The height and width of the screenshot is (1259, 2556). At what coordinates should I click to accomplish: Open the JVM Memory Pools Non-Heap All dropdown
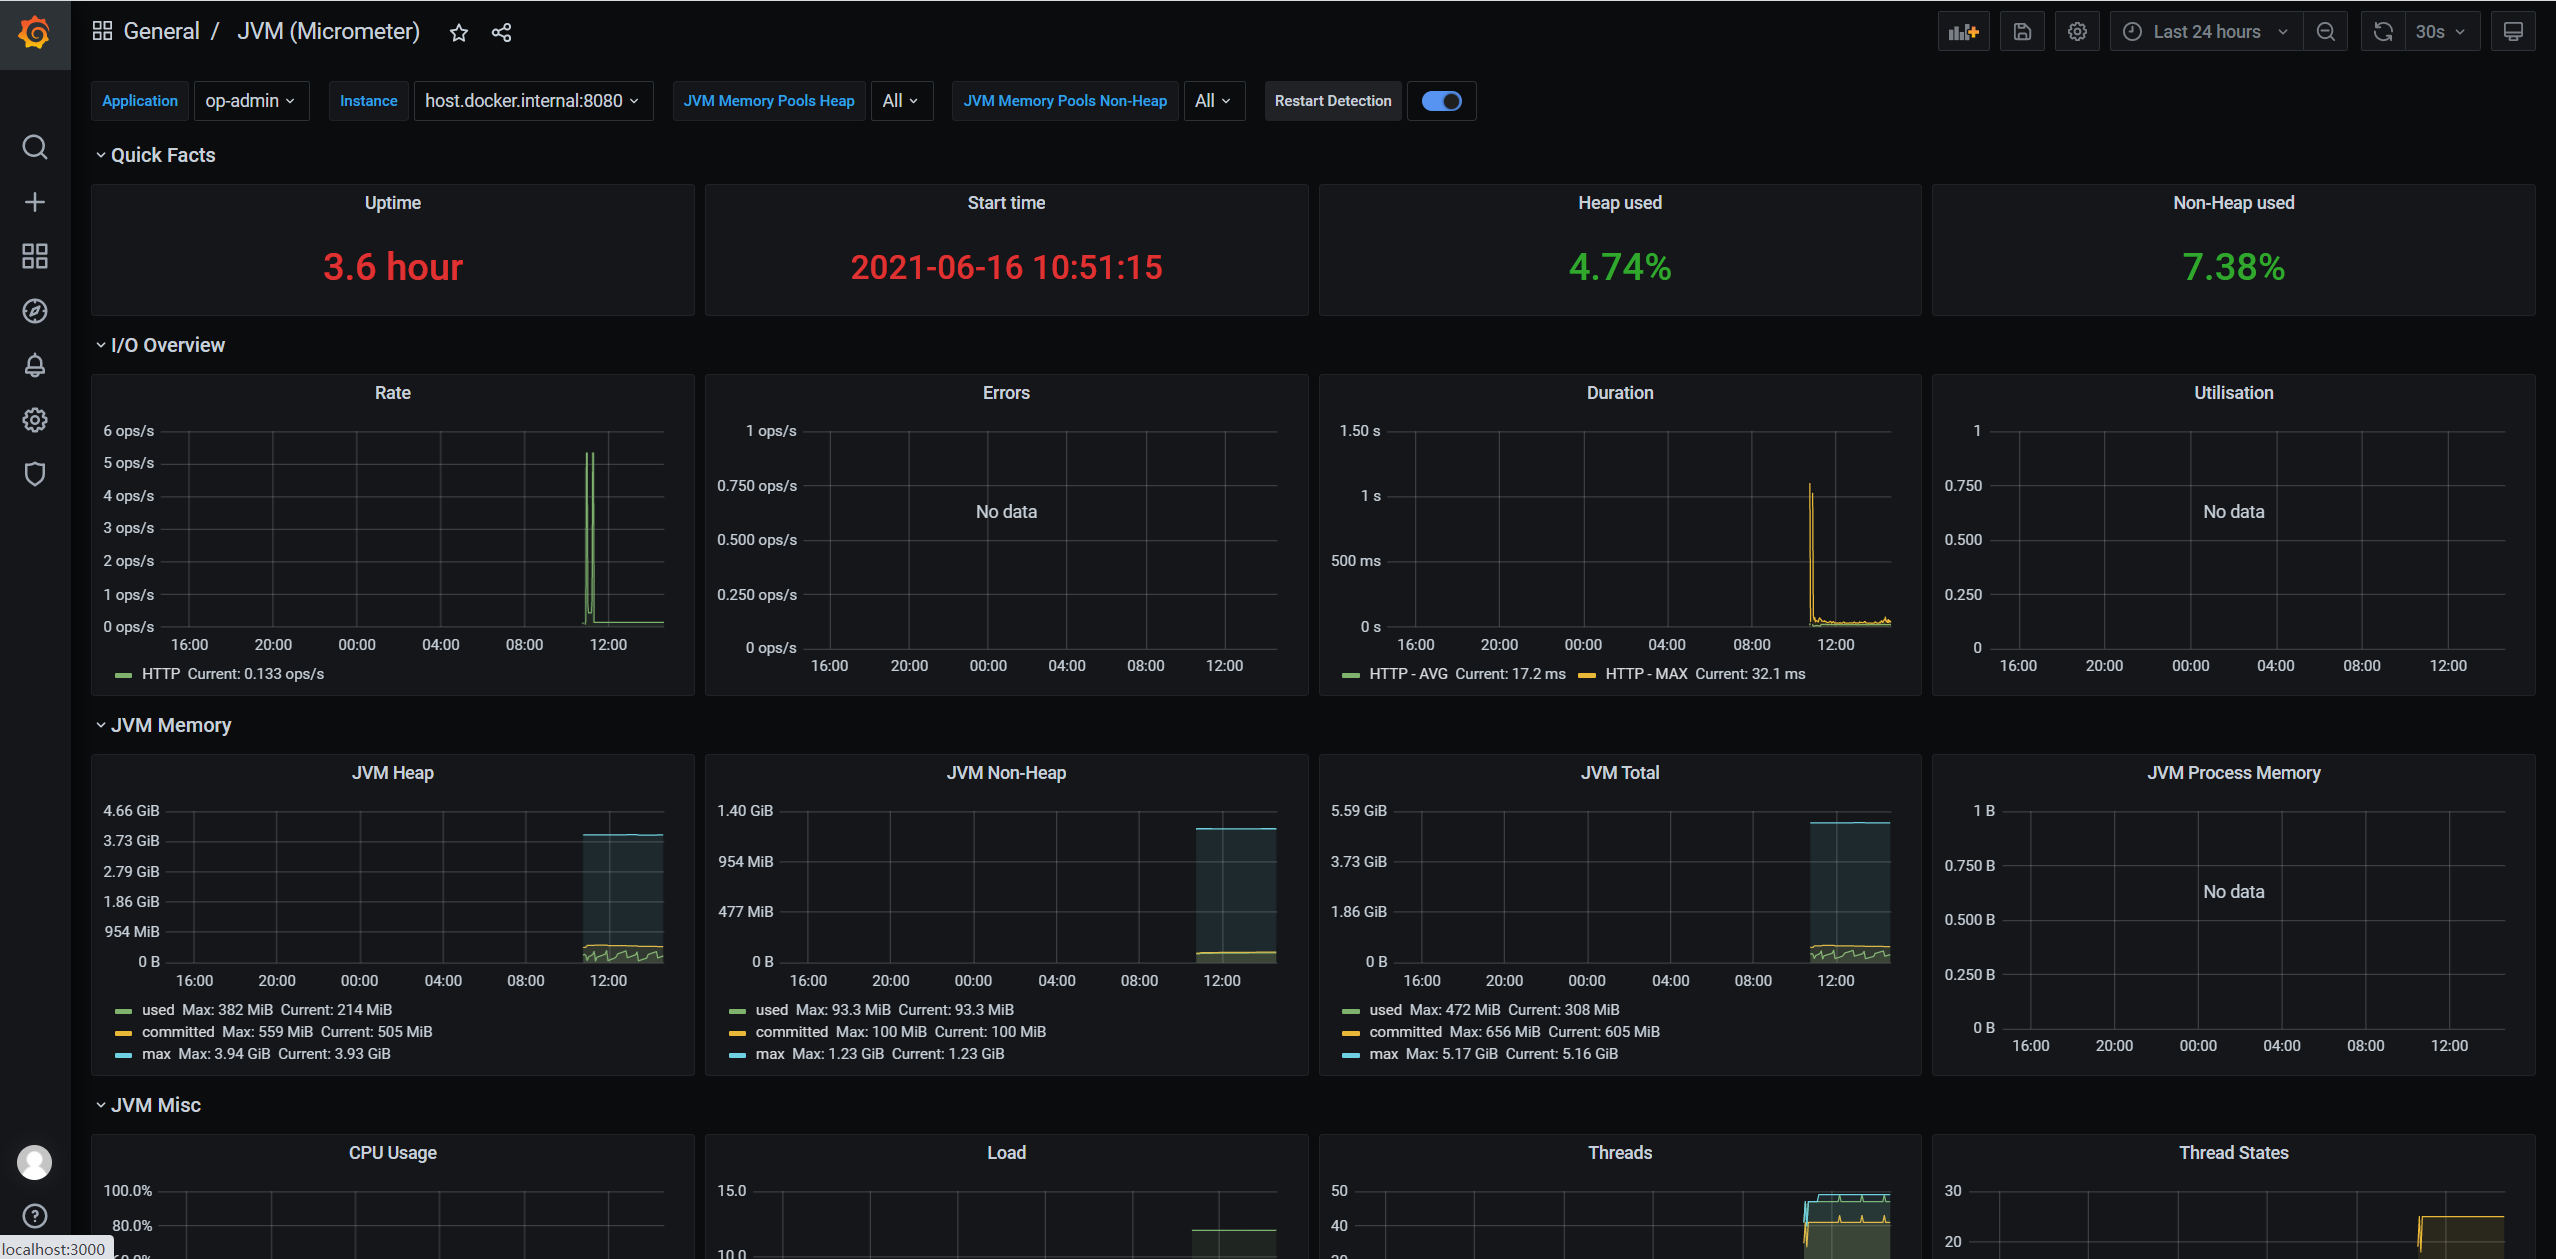pyautogui.click(x=1213, y=101)
